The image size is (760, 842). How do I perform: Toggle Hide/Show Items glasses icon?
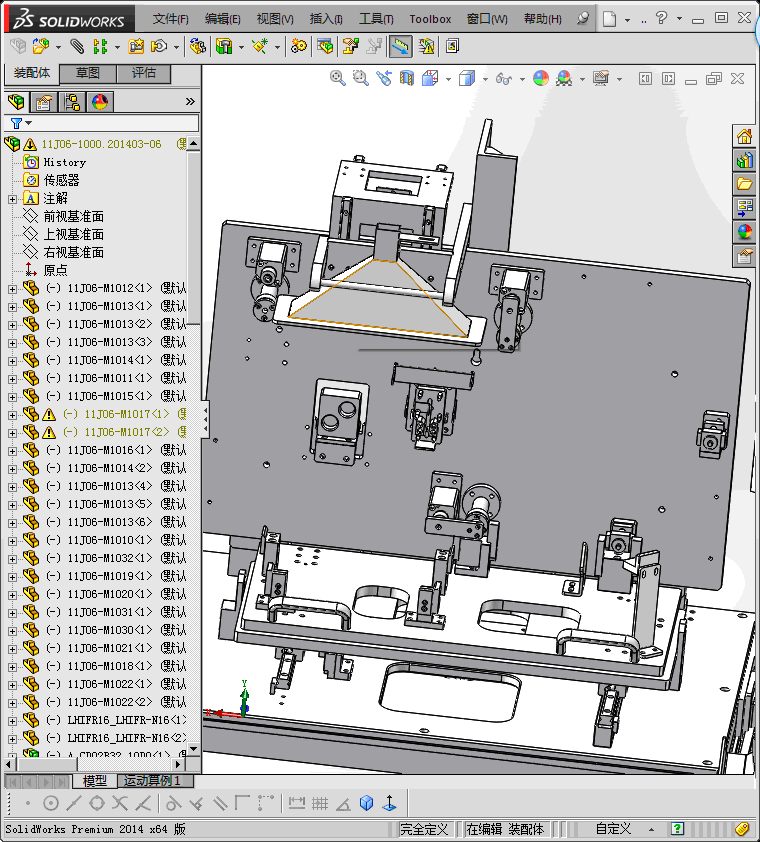[x=505, y=78]
